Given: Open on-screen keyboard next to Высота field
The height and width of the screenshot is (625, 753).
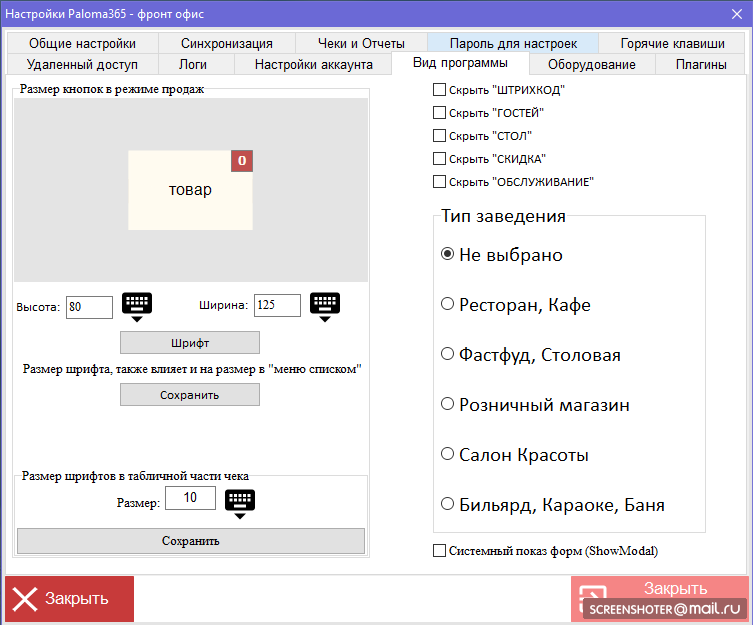Looking at the screenshot, I should click(x=136, y=306).
